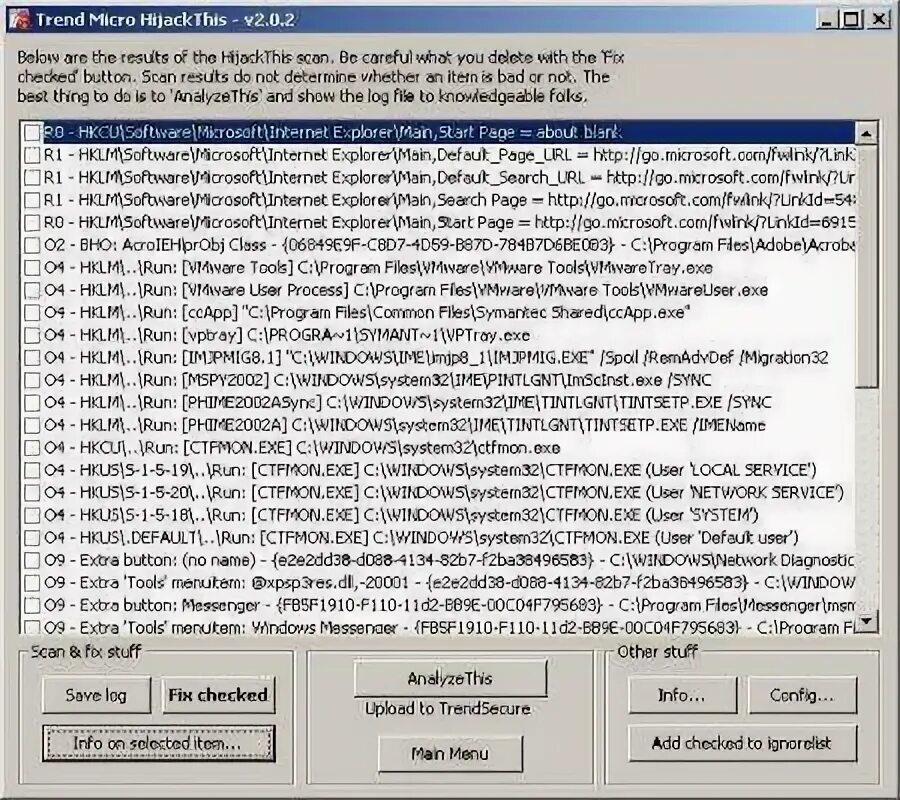Check the R0 HKCU Start Page about:blank entry
This screenshot has height=800, width=900.
(x=33, y=133)
